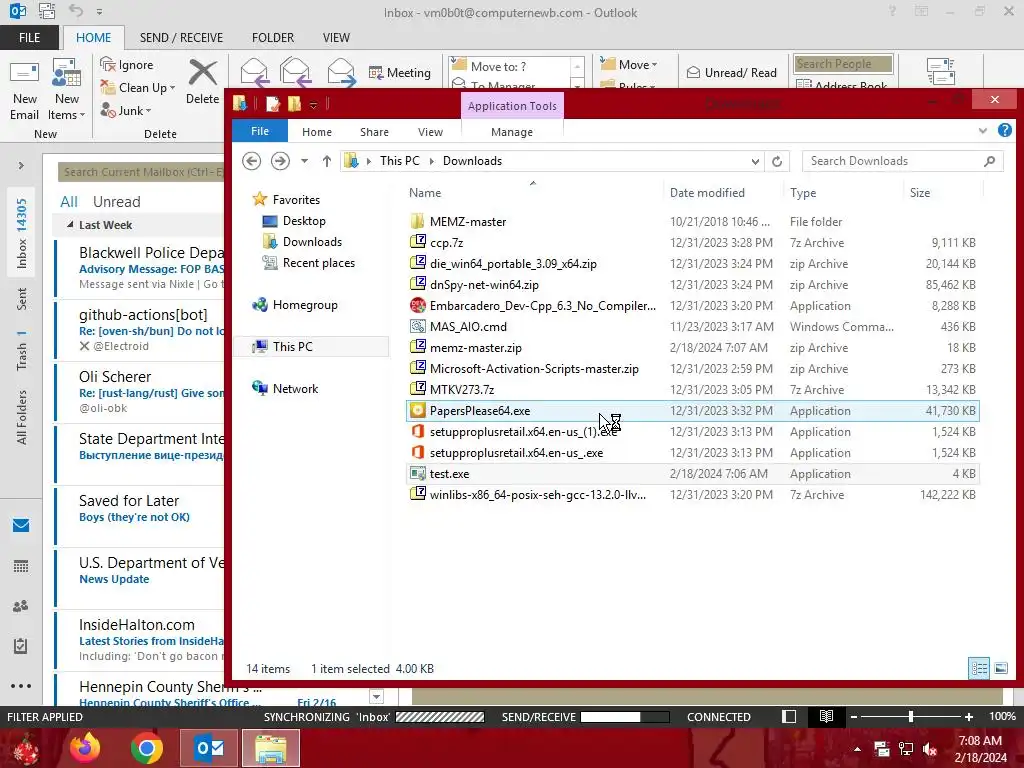Open Calendar view icon in Outlook sidebar

(21, 566)
